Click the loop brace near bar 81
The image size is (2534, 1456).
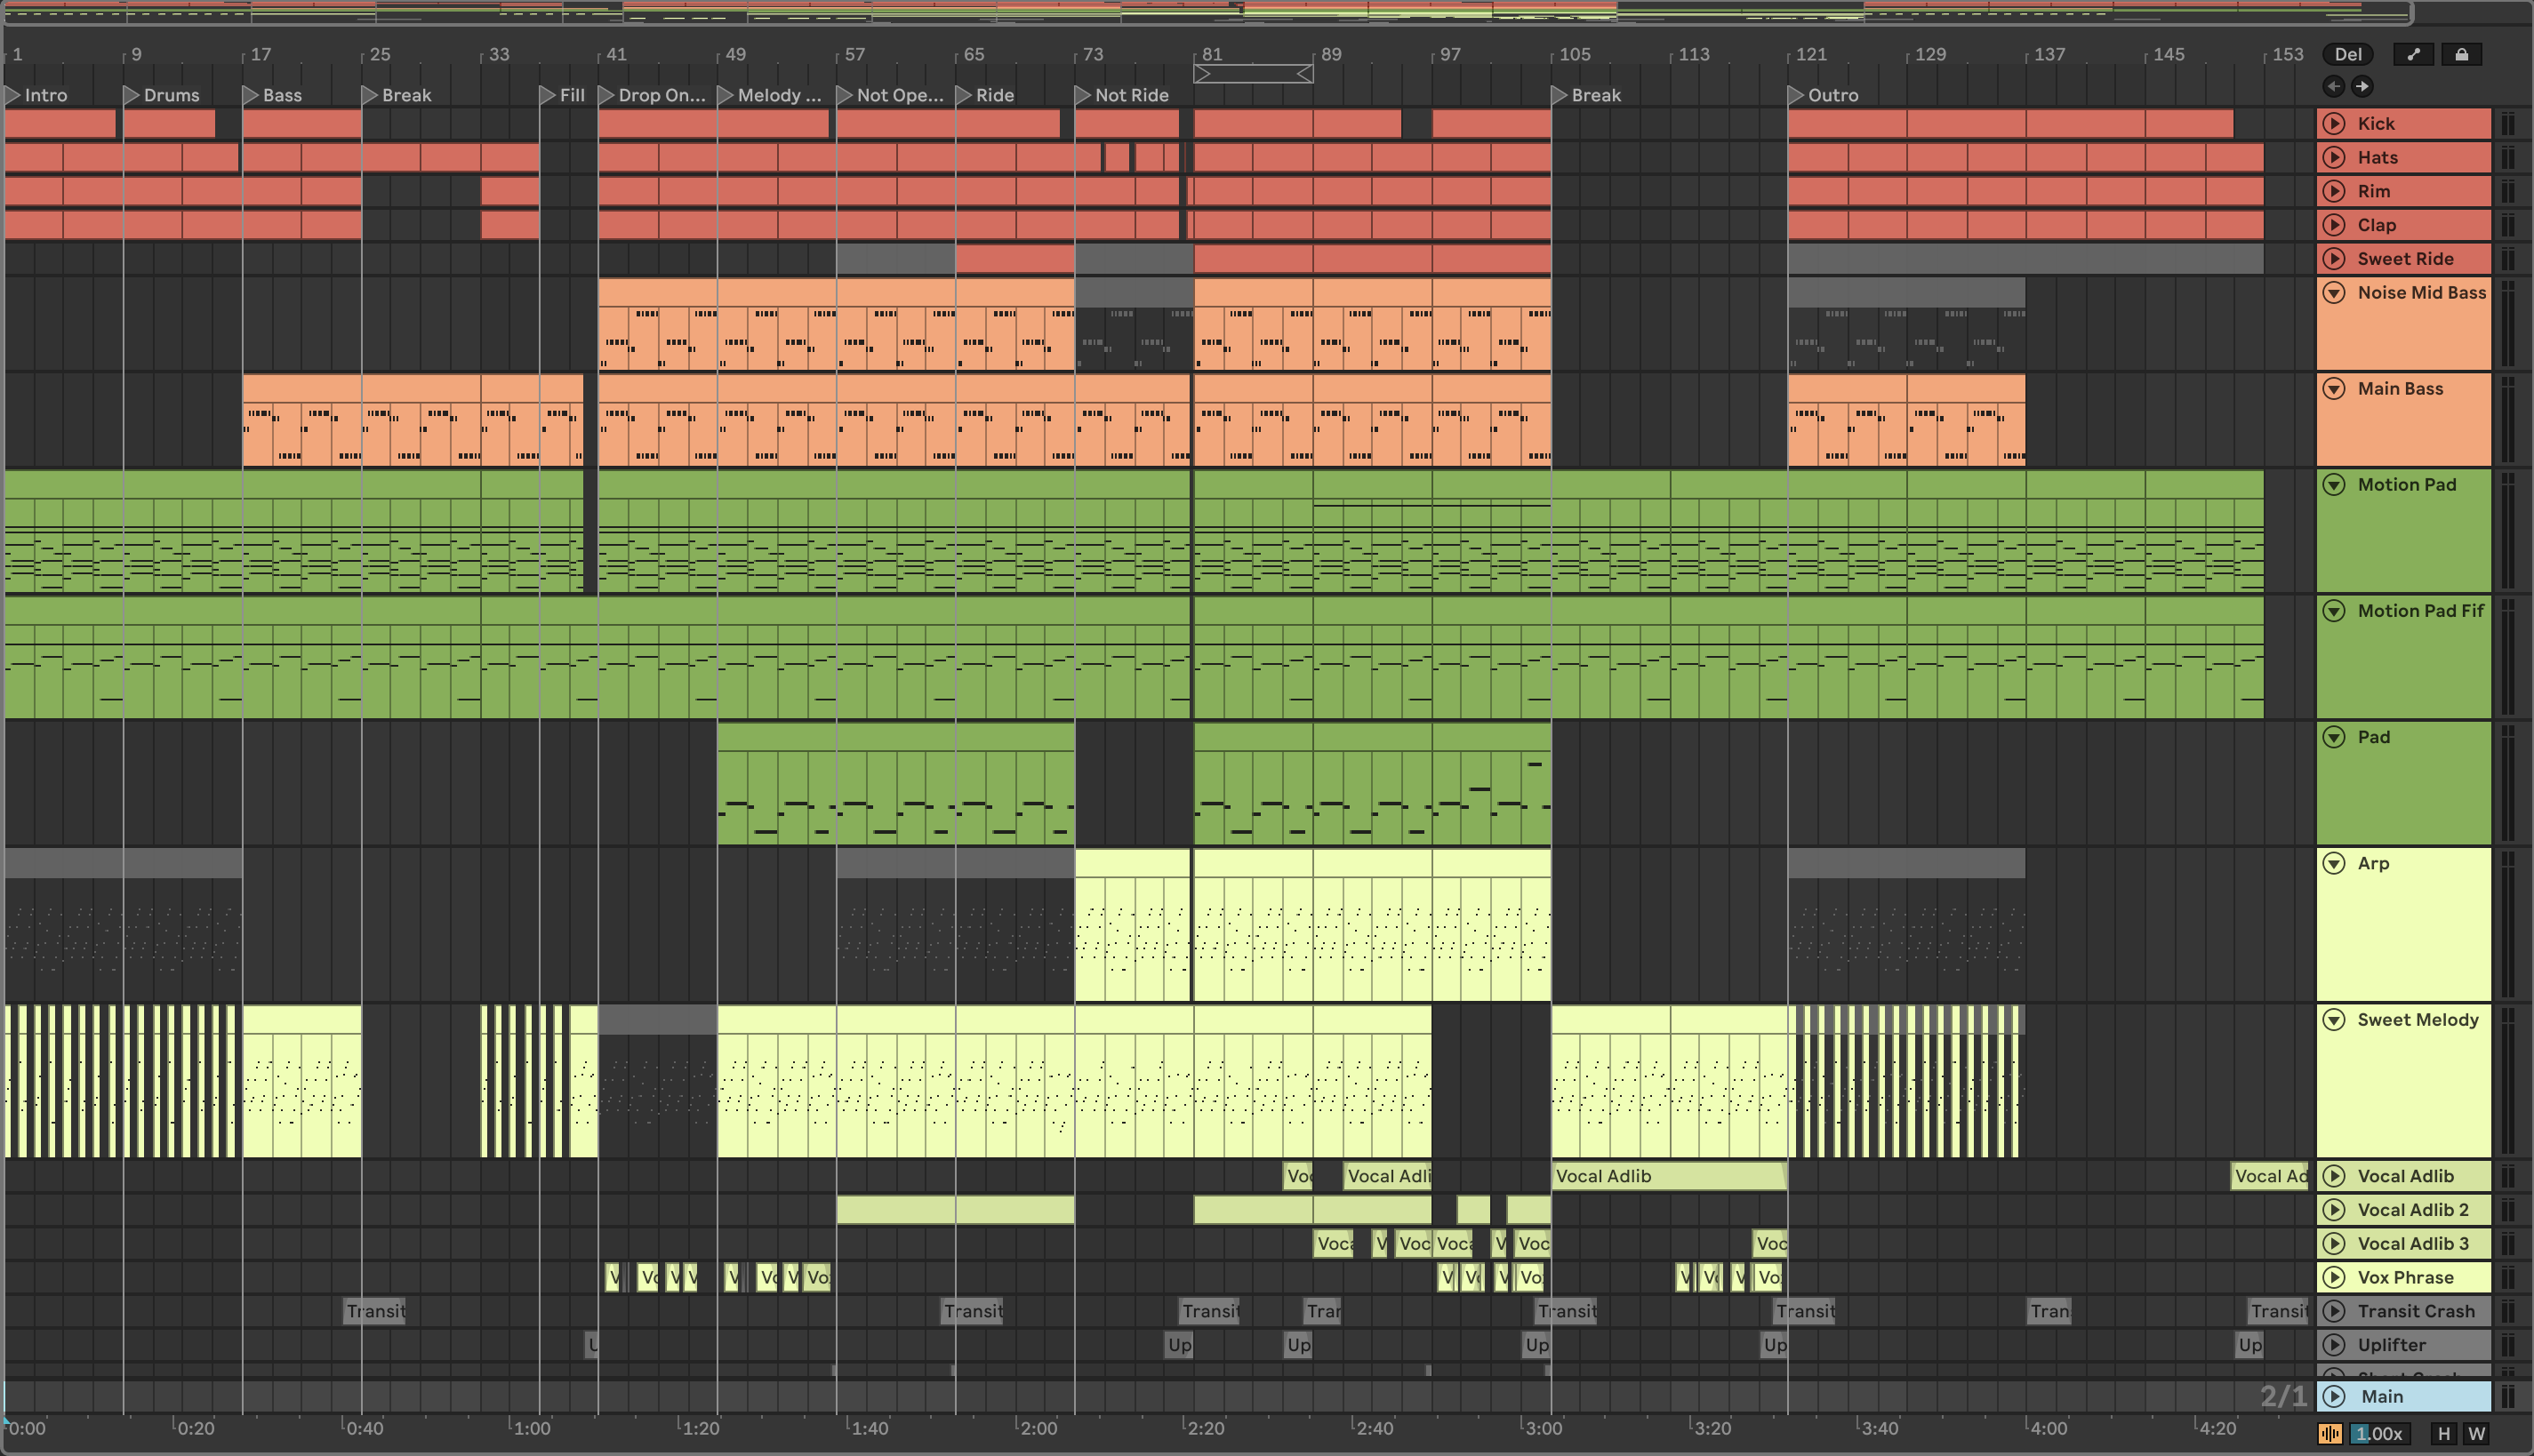1253,74
